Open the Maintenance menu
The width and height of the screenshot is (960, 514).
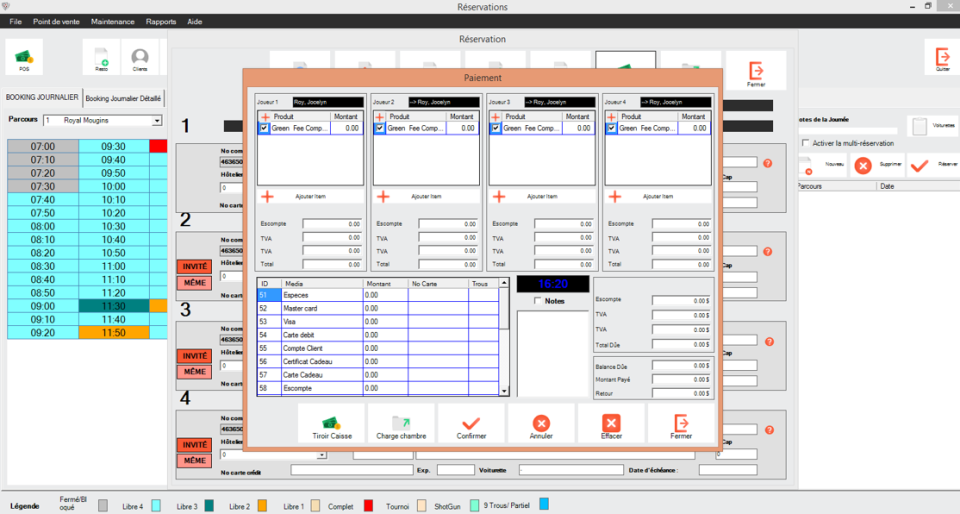point(112,21)
